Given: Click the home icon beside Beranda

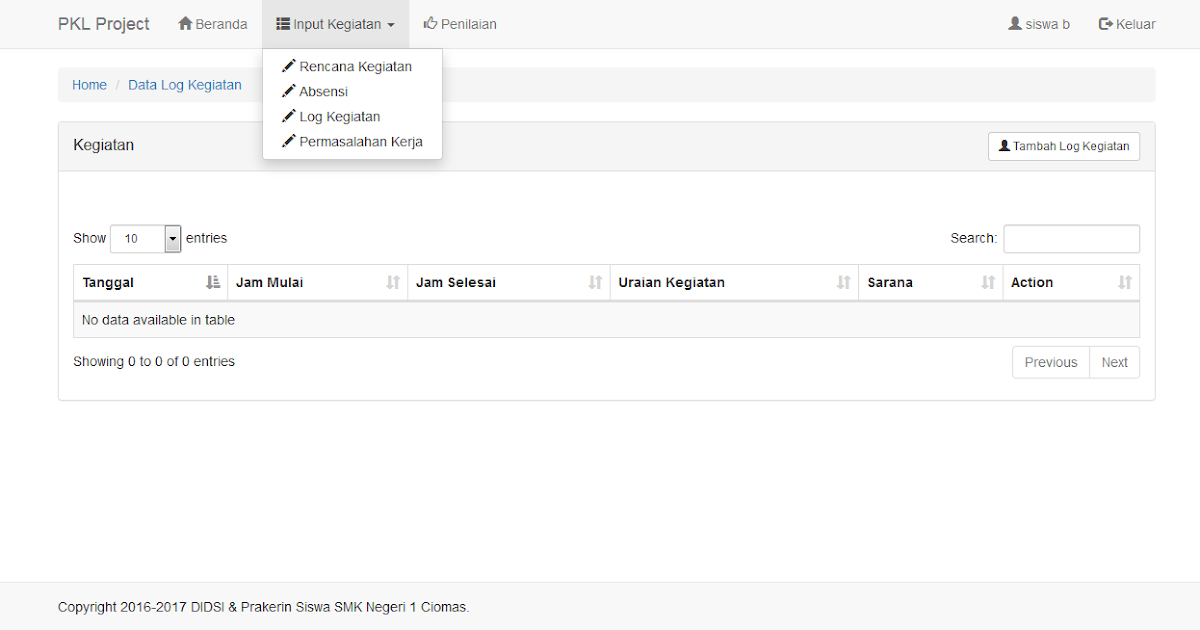Looking at the screenshot, I should point(185,24).
